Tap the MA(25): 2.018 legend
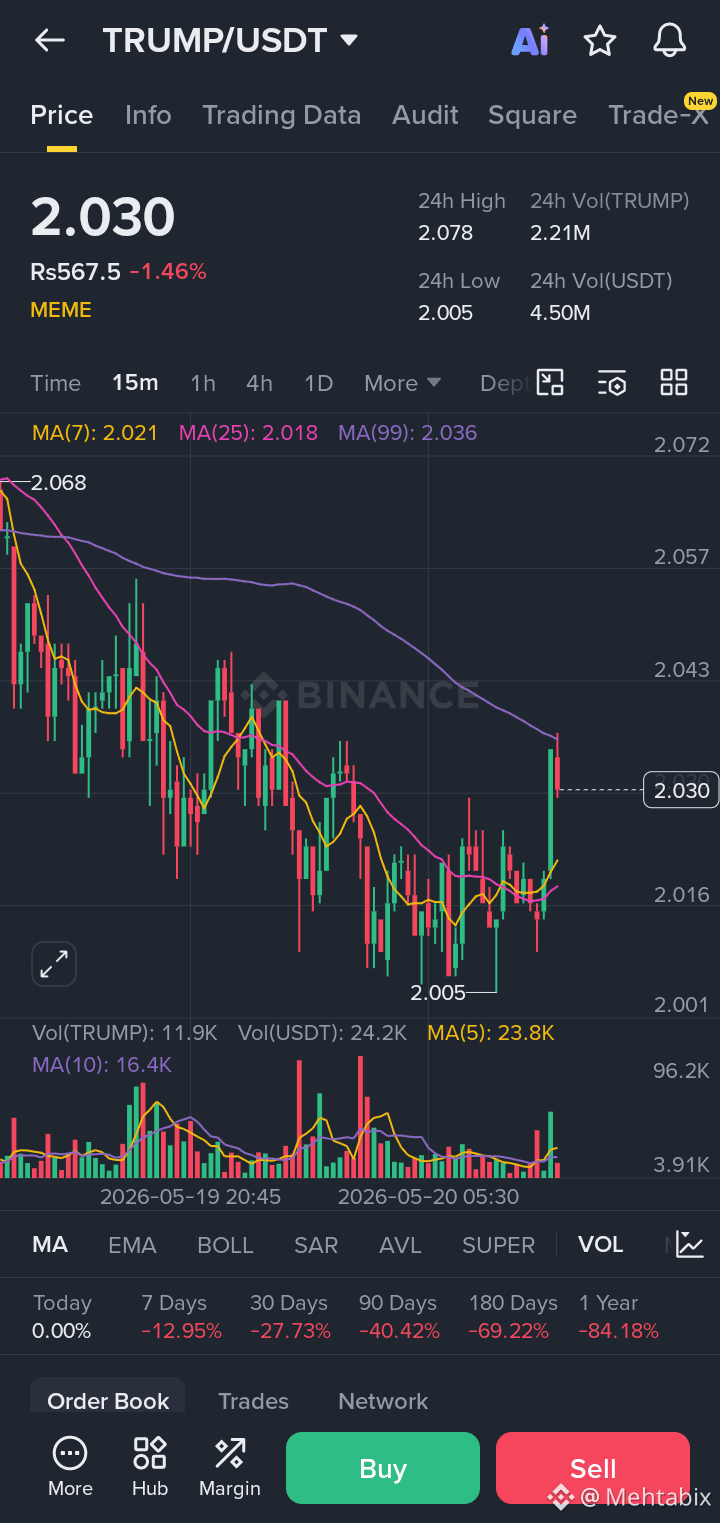This screenshot has width=720, height=1523. click(248, 433)
